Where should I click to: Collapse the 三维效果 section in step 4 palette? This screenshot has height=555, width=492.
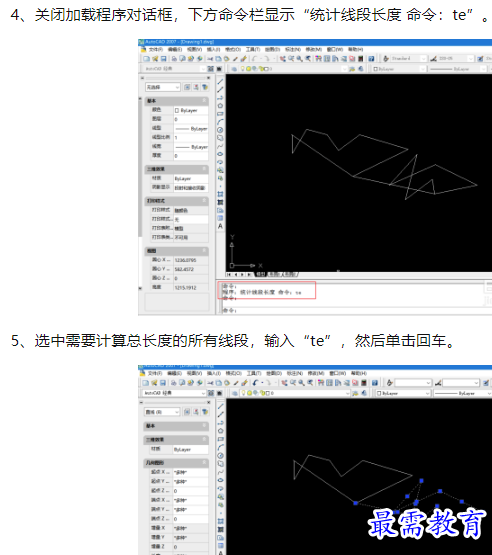click(204, 169)
